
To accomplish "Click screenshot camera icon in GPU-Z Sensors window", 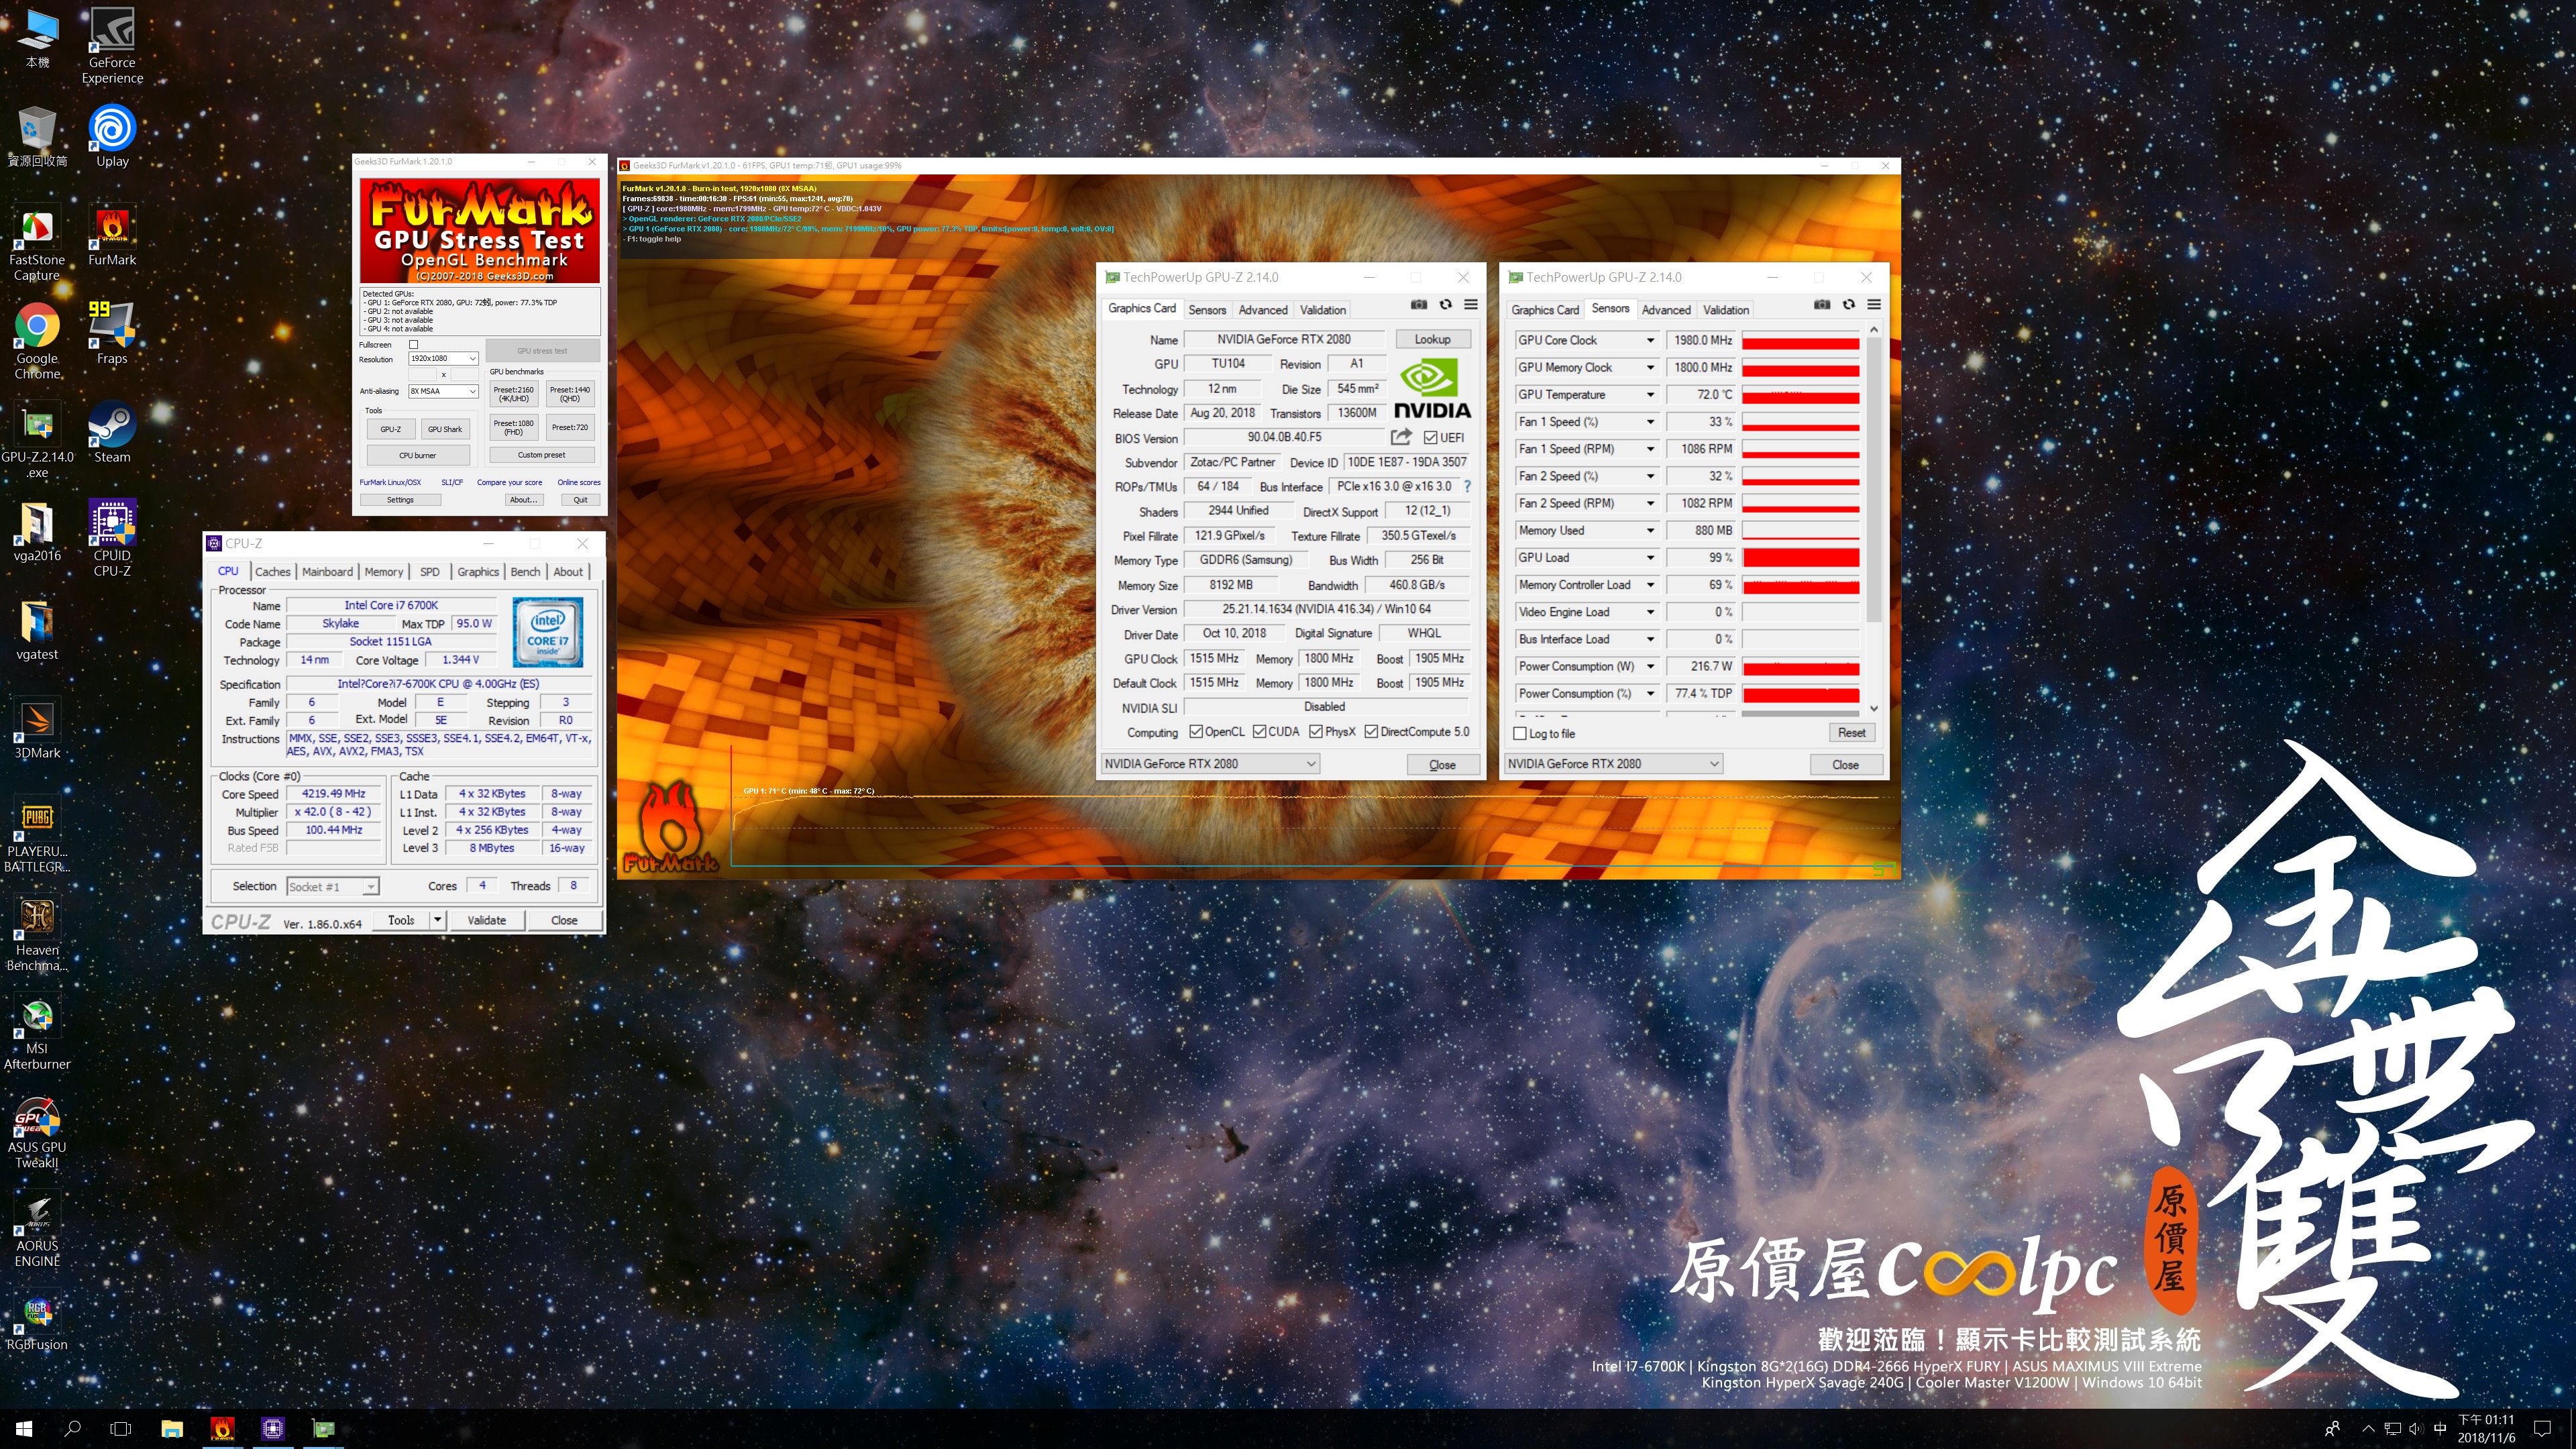I will (1822, 305).
